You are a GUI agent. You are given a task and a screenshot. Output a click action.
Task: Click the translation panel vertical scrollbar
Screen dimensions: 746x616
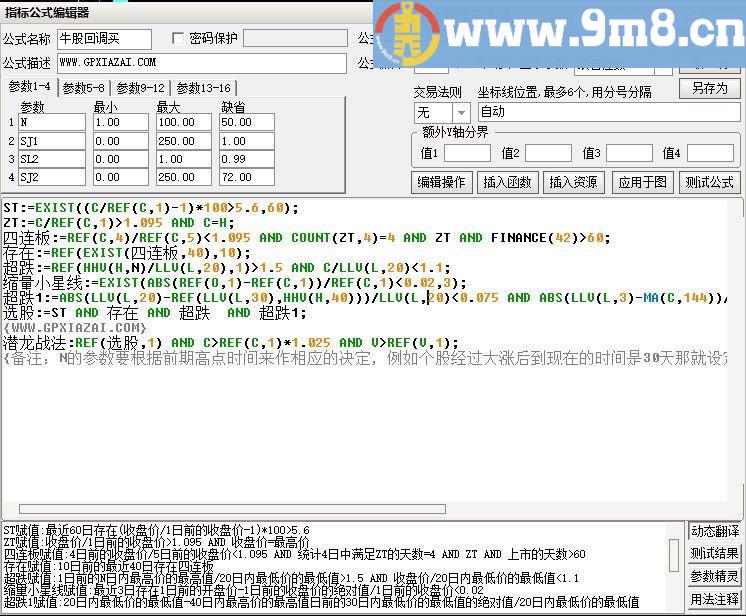pos(674,555)
